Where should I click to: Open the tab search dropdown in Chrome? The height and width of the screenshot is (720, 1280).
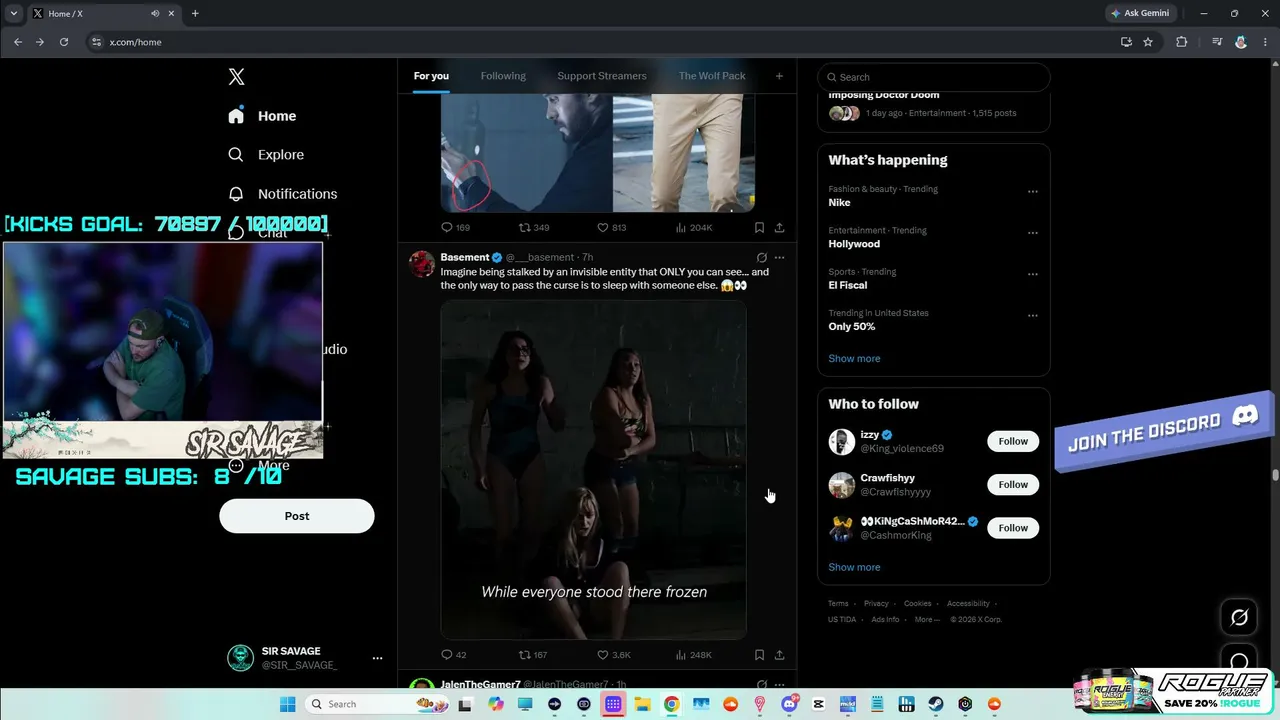(x=13, y=13)
